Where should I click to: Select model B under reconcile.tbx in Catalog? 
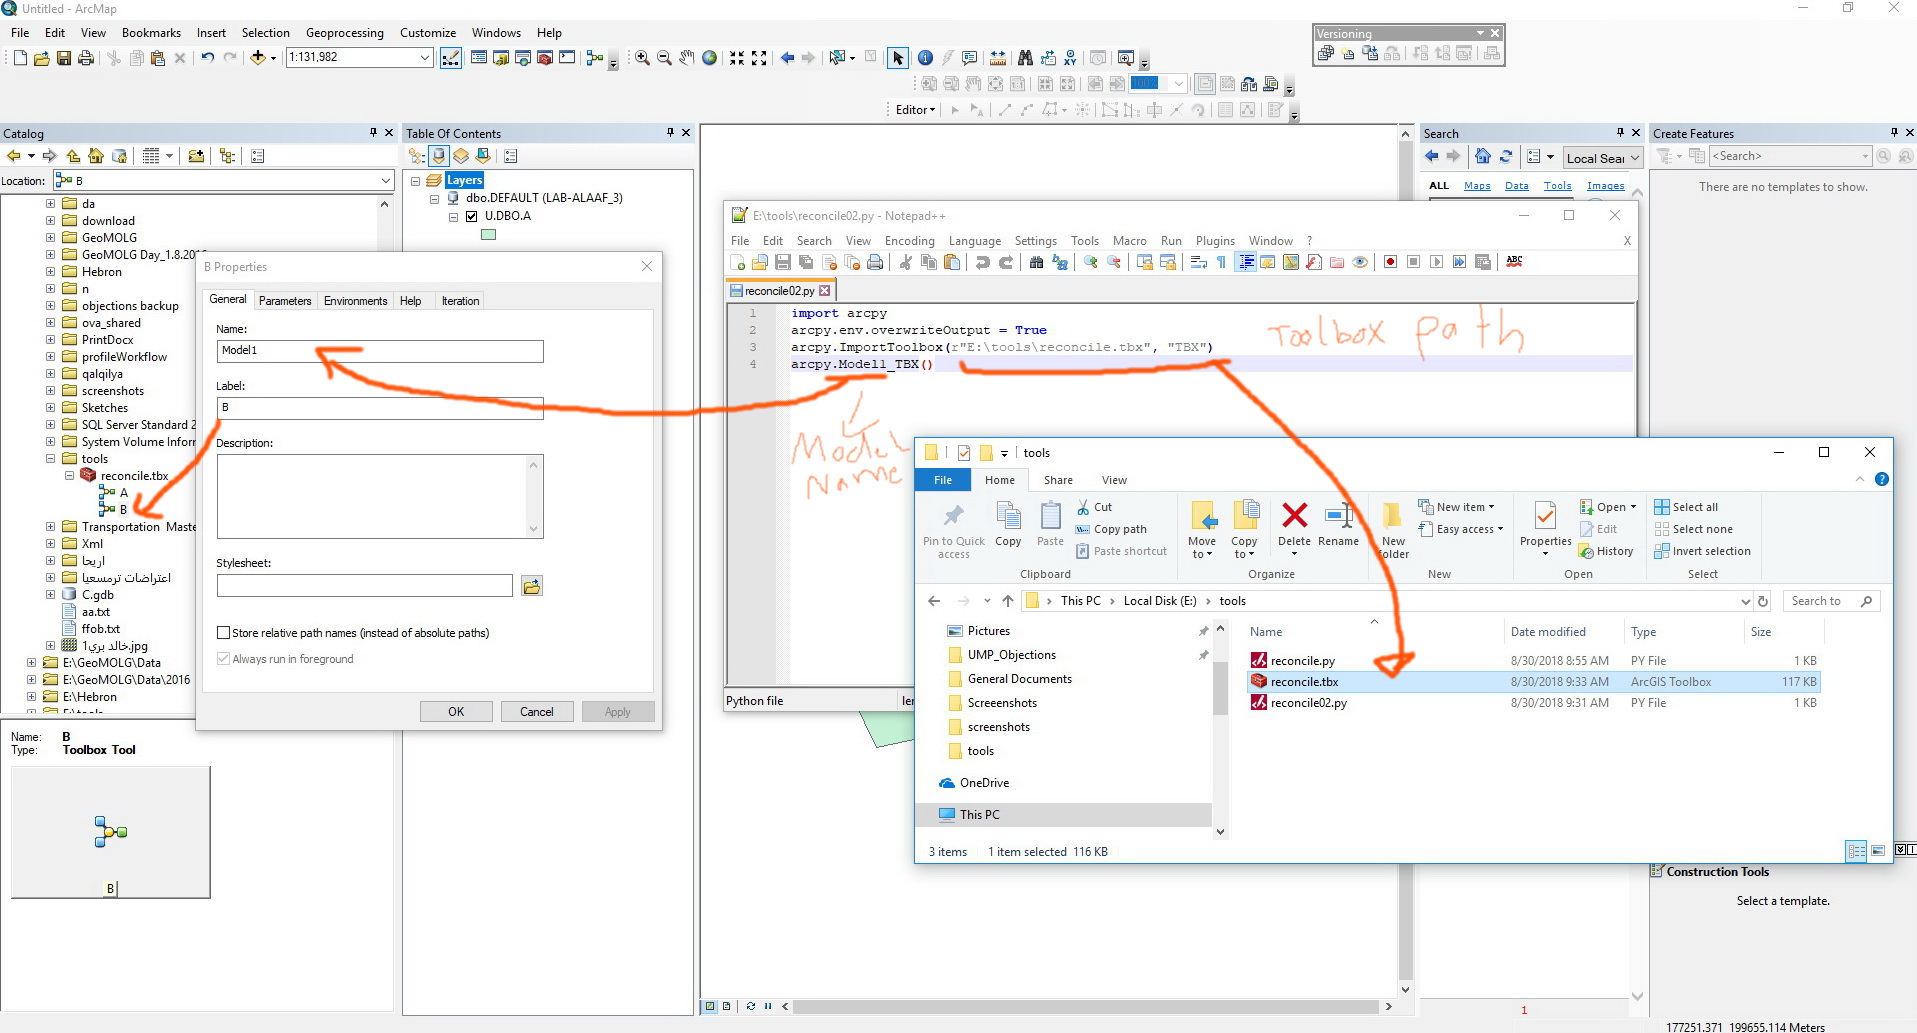114,510
